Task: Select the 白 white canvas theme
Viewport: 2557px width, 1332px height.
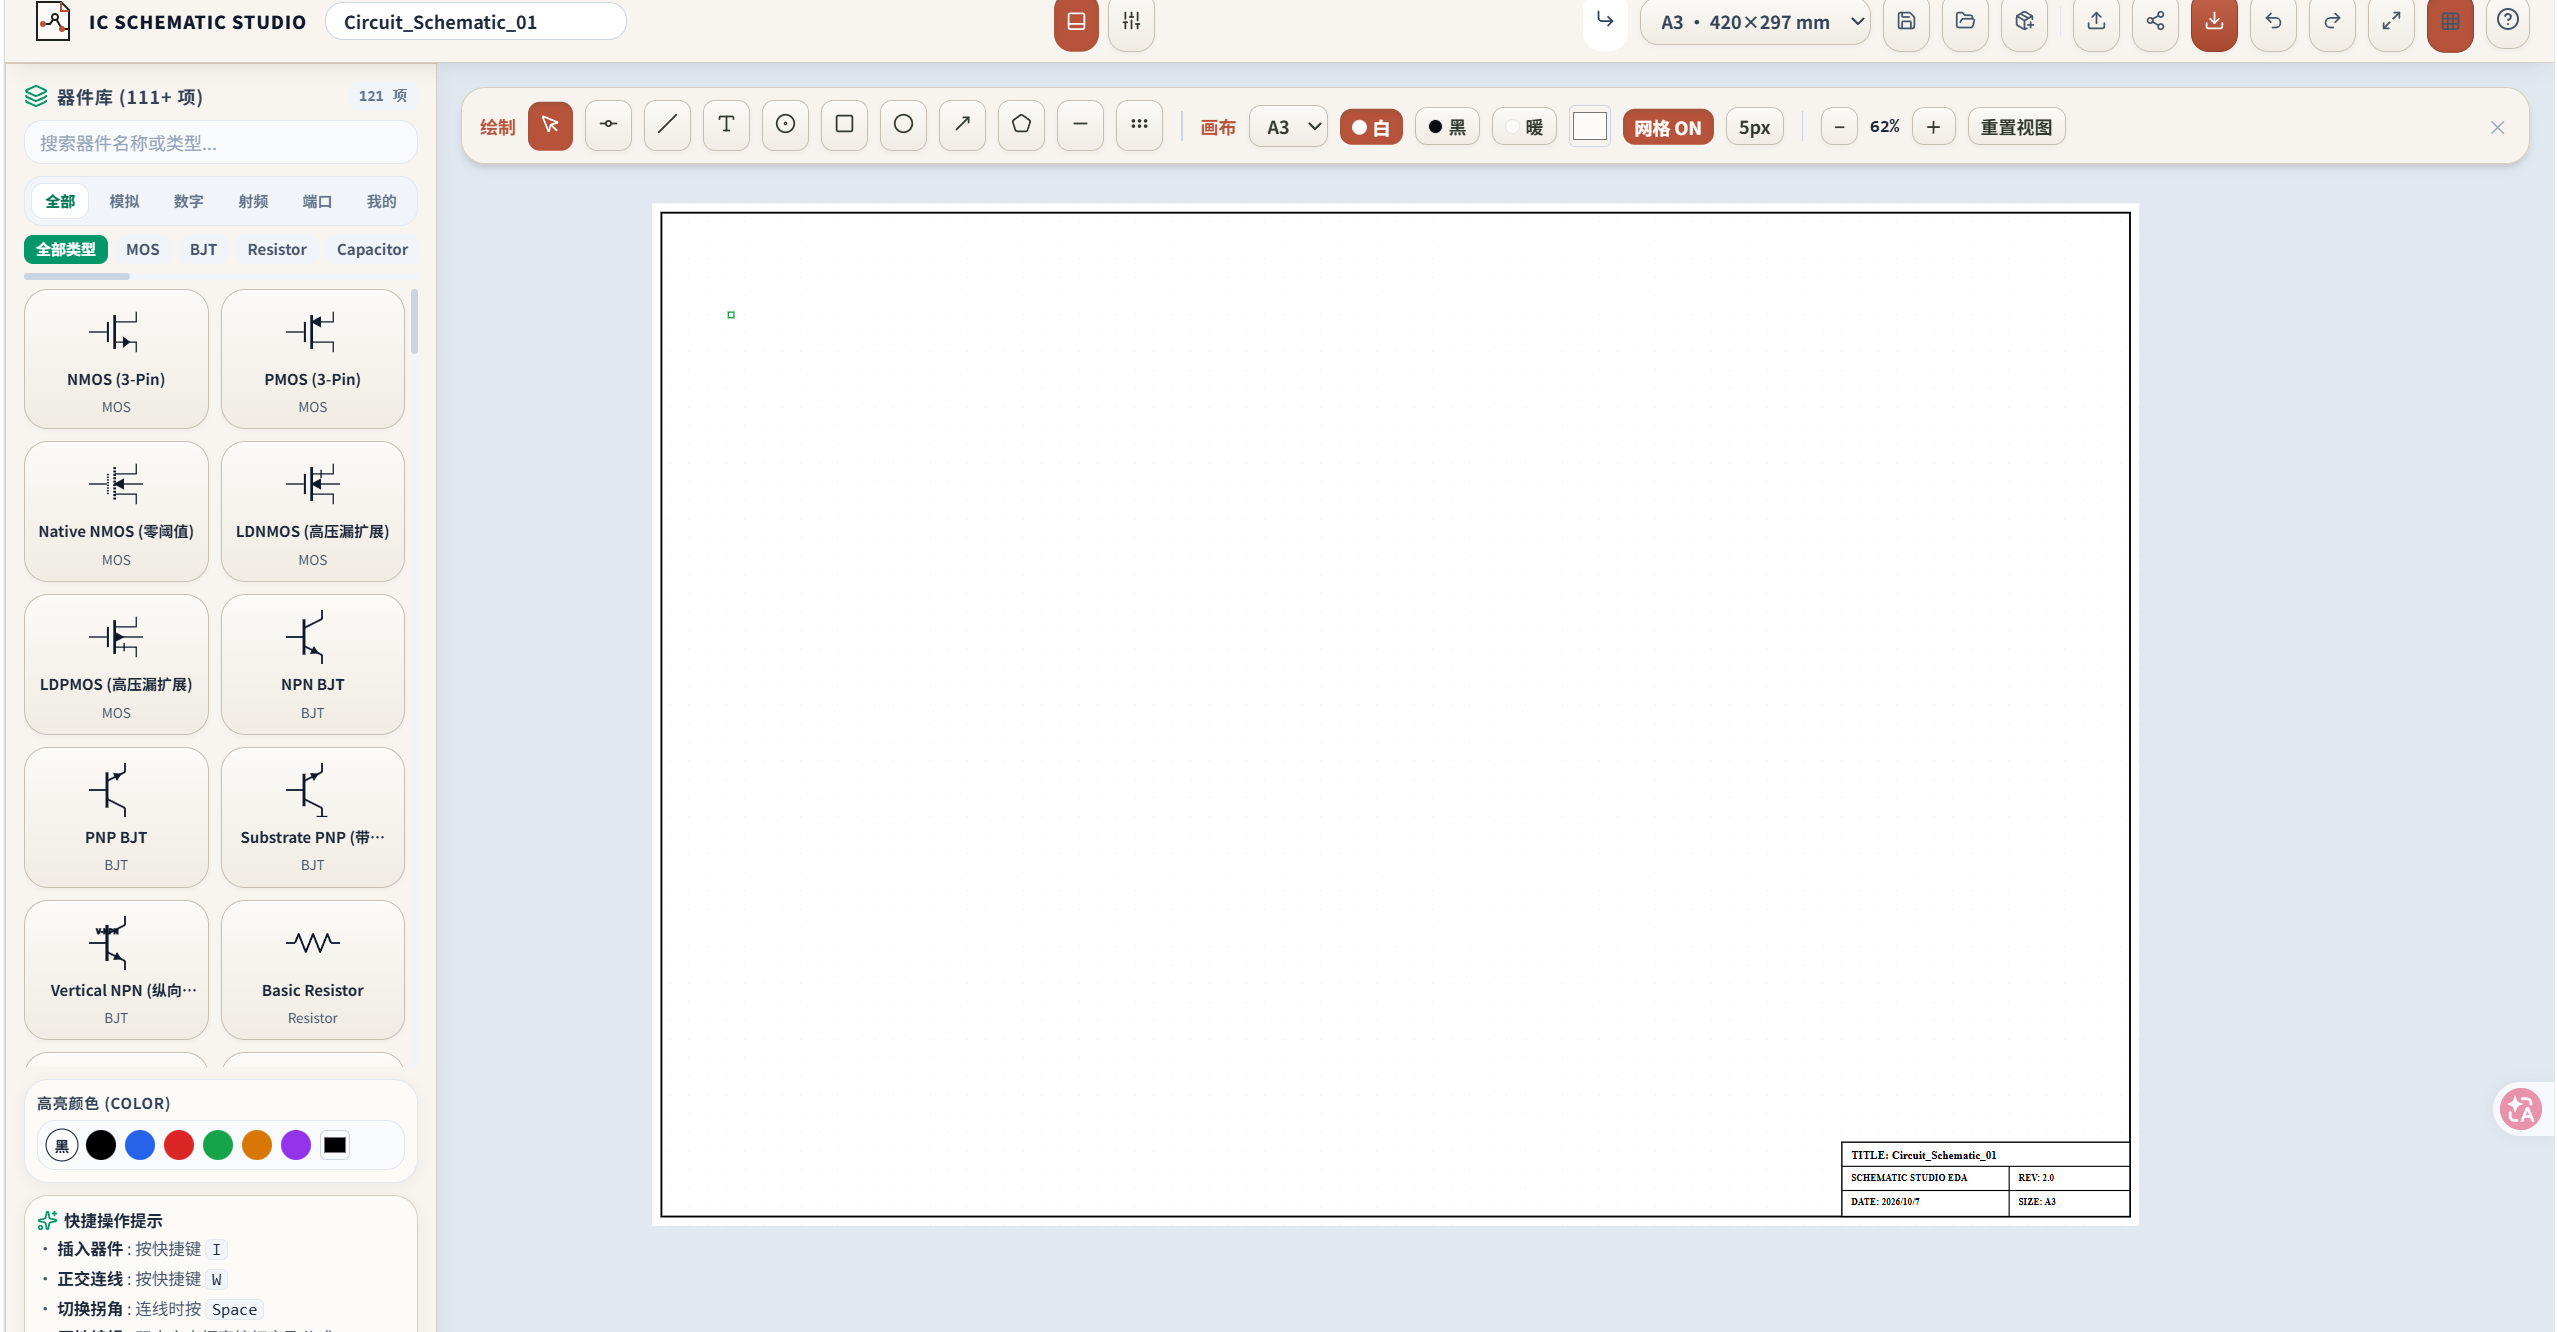Action: [x=1371, y=127]
